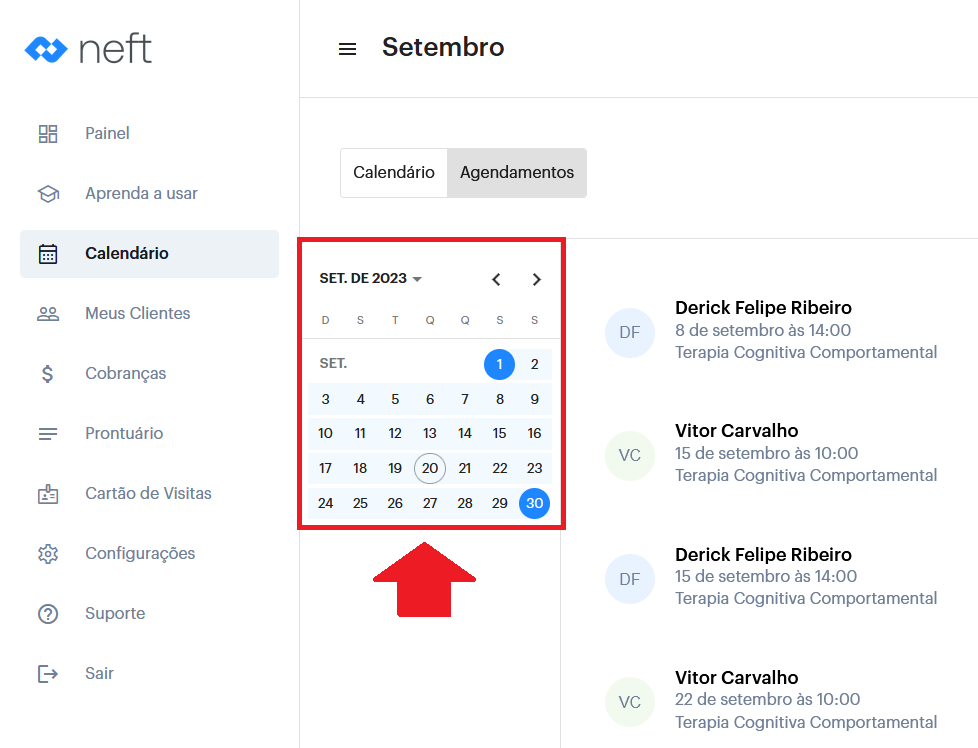Click the Cartão de Visitas badge icon
Image resolution: width=978 pixels, height=748 pixels.
(x=48, y=494)
